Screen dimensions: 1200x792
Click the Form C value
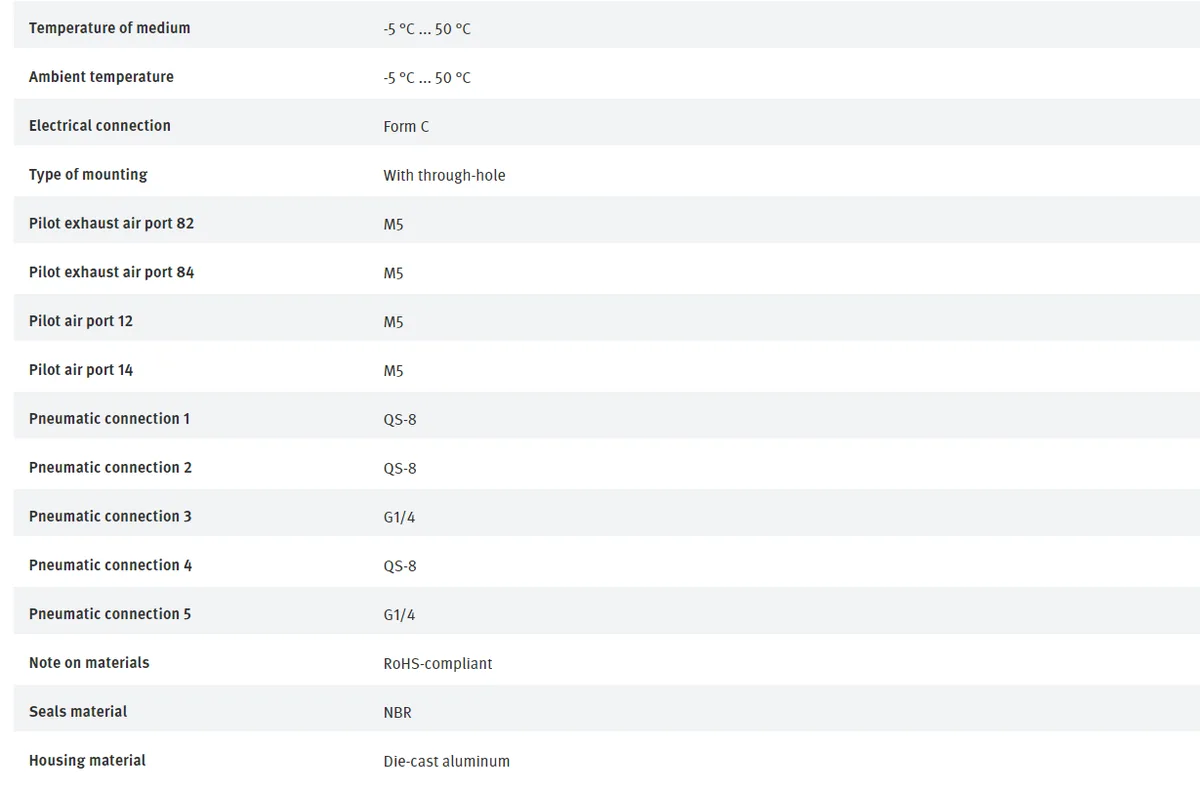[406, 127]
